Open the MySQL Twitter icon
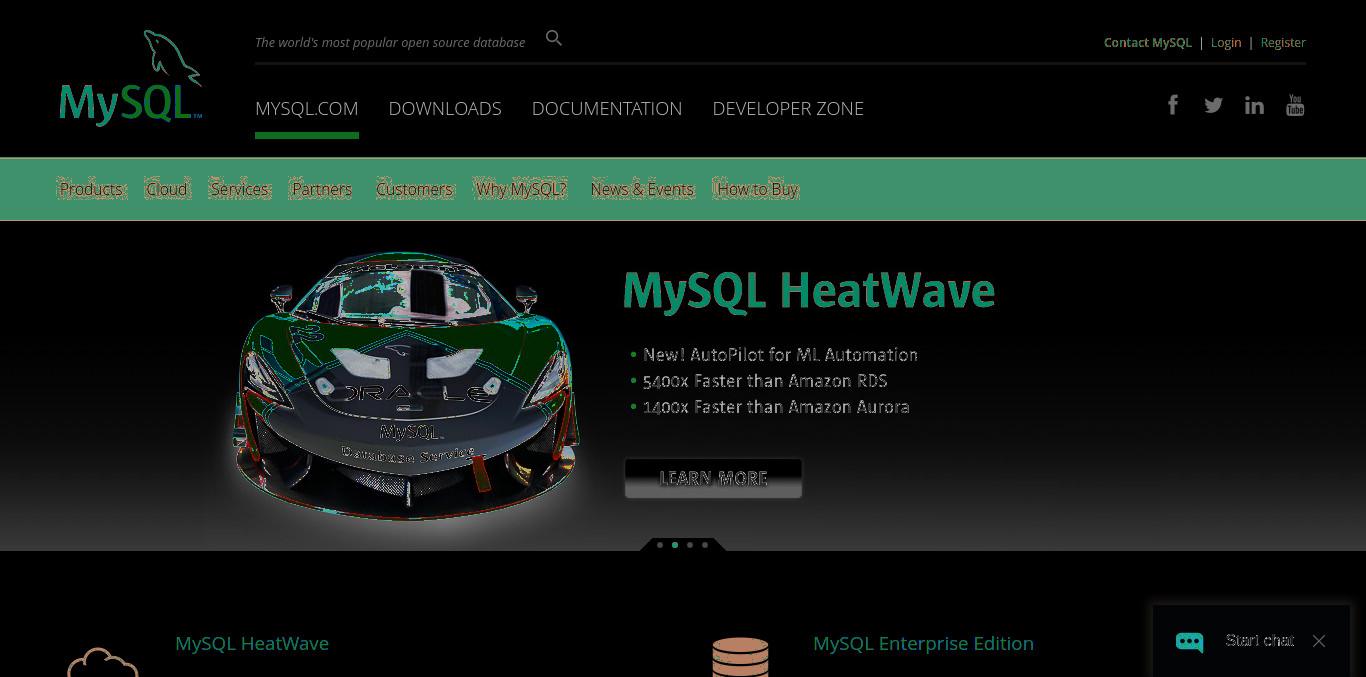Viewport: 1366px width, 677px height. pyautogui.click(x=1213, y=105)
